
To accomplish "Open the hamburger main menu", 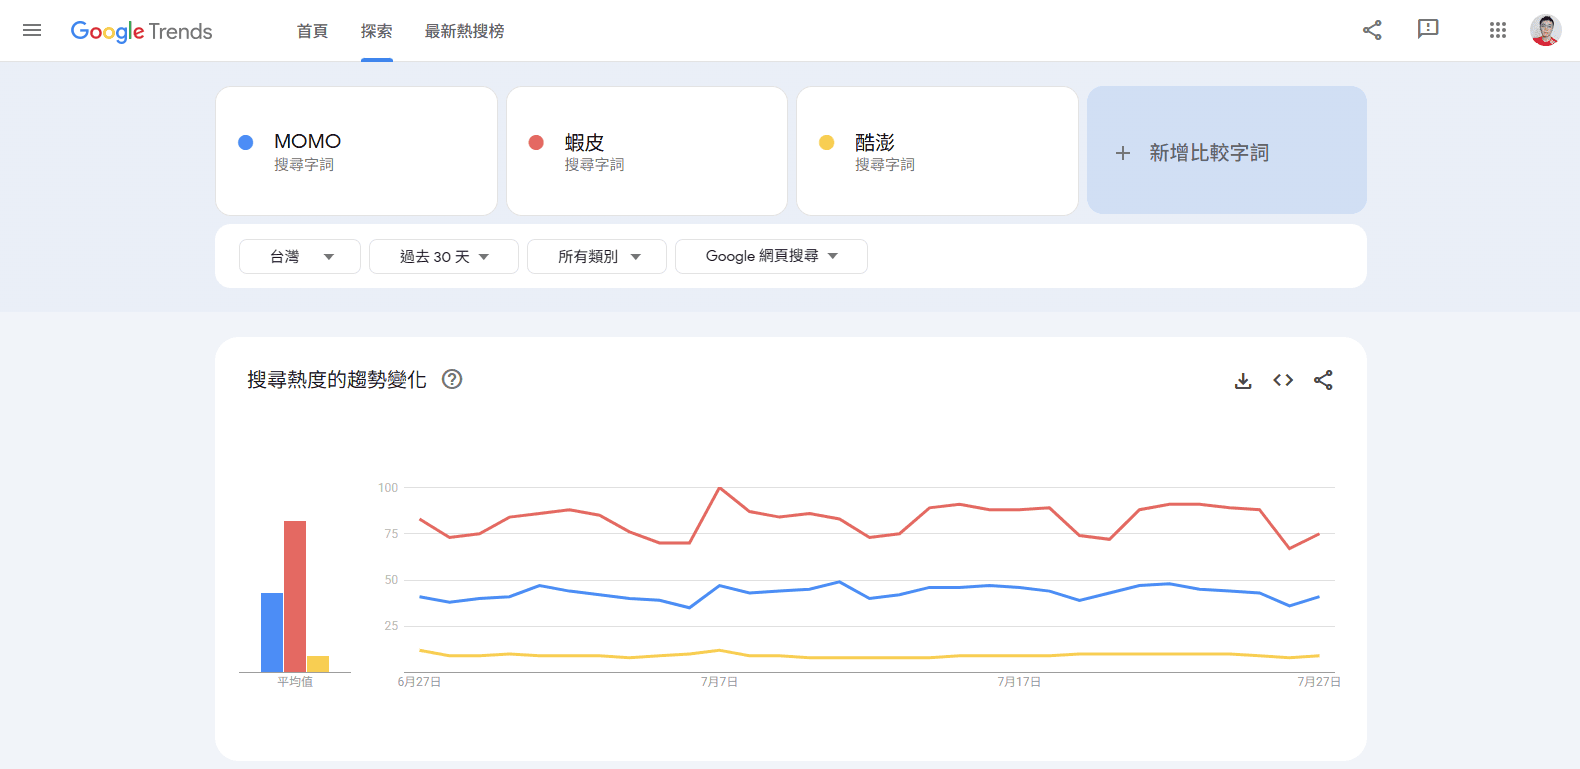I will [x=32, y=30].
